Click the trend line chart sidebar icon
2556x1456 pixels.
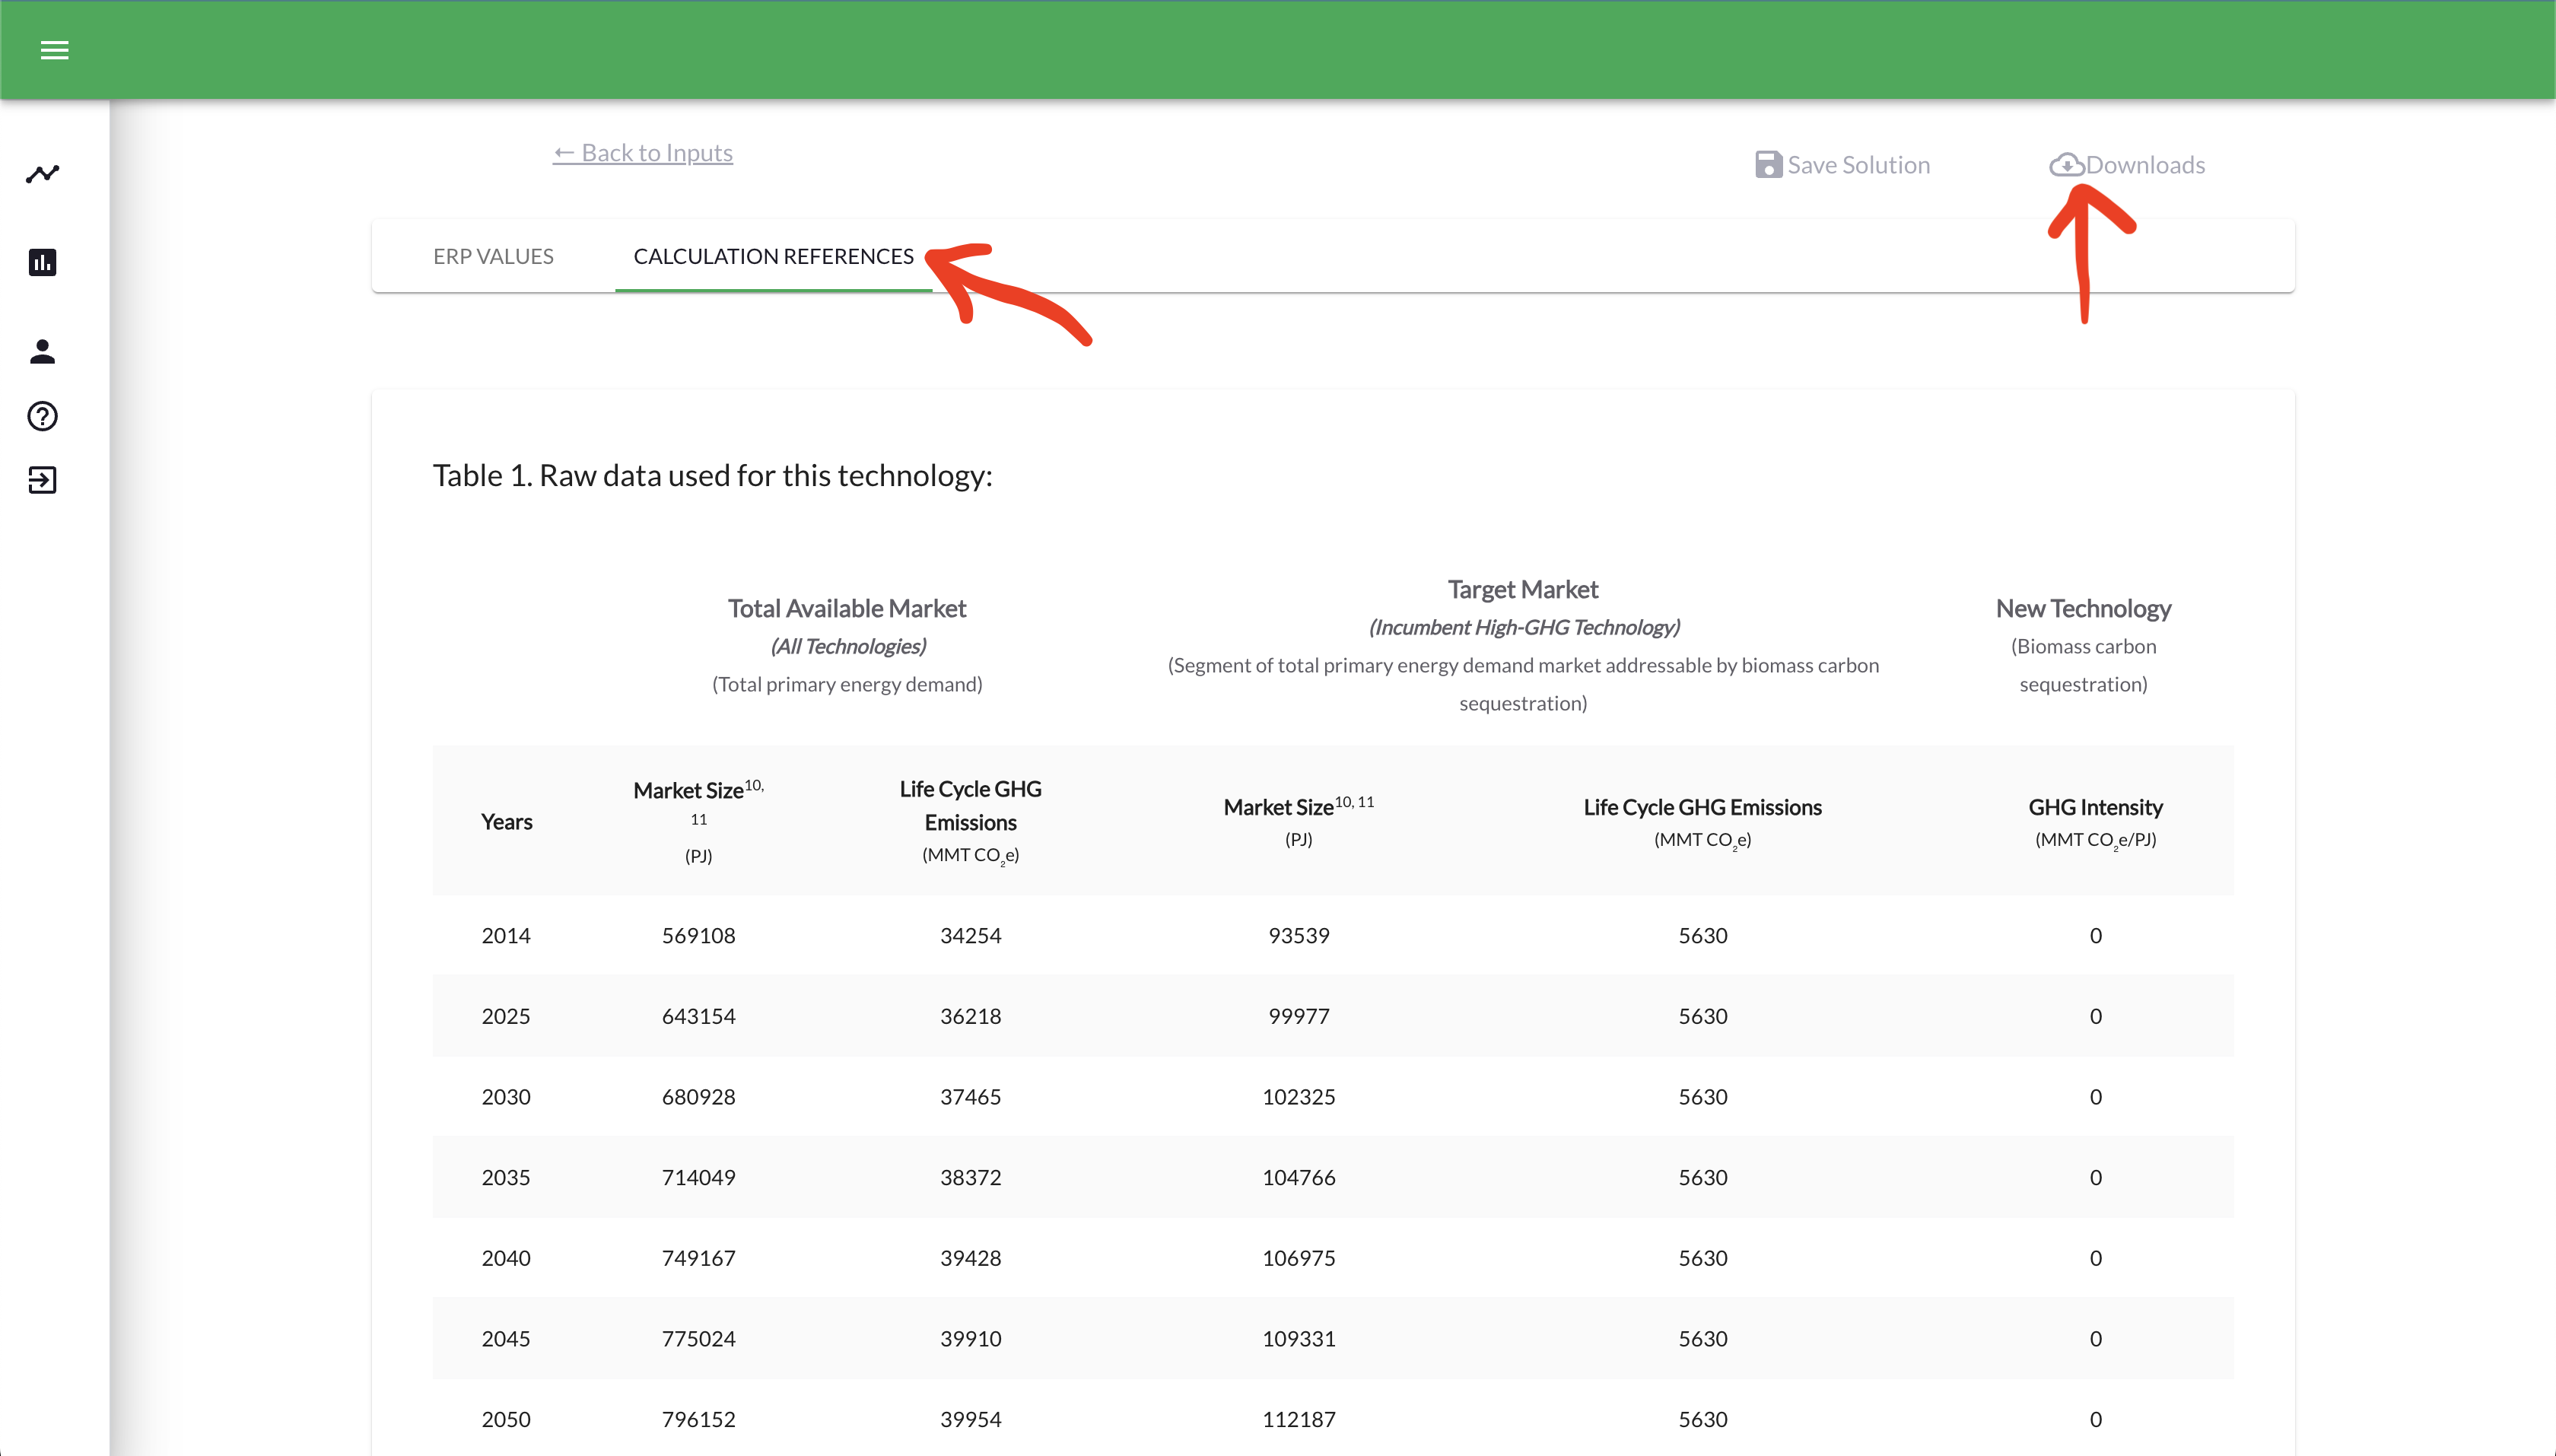(42, 174)
